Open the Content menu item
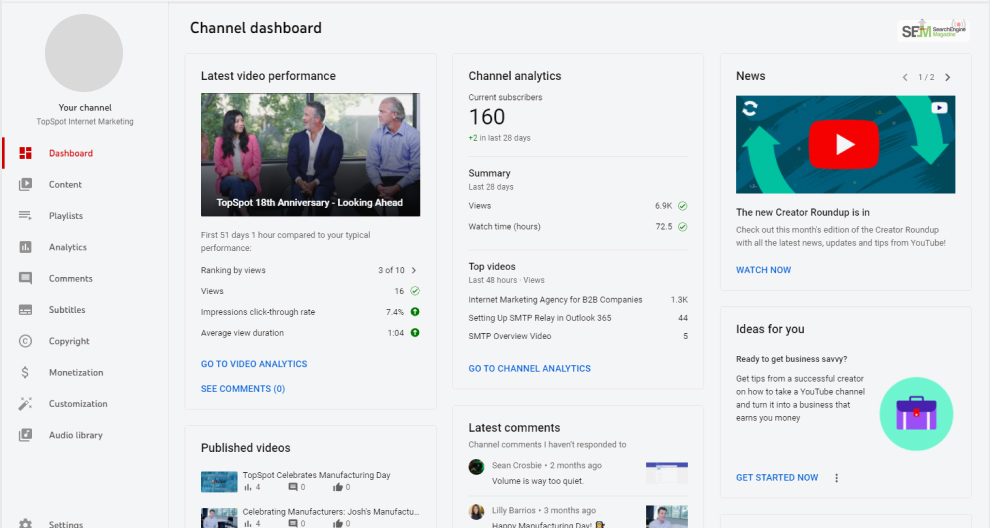 (65, 184)
